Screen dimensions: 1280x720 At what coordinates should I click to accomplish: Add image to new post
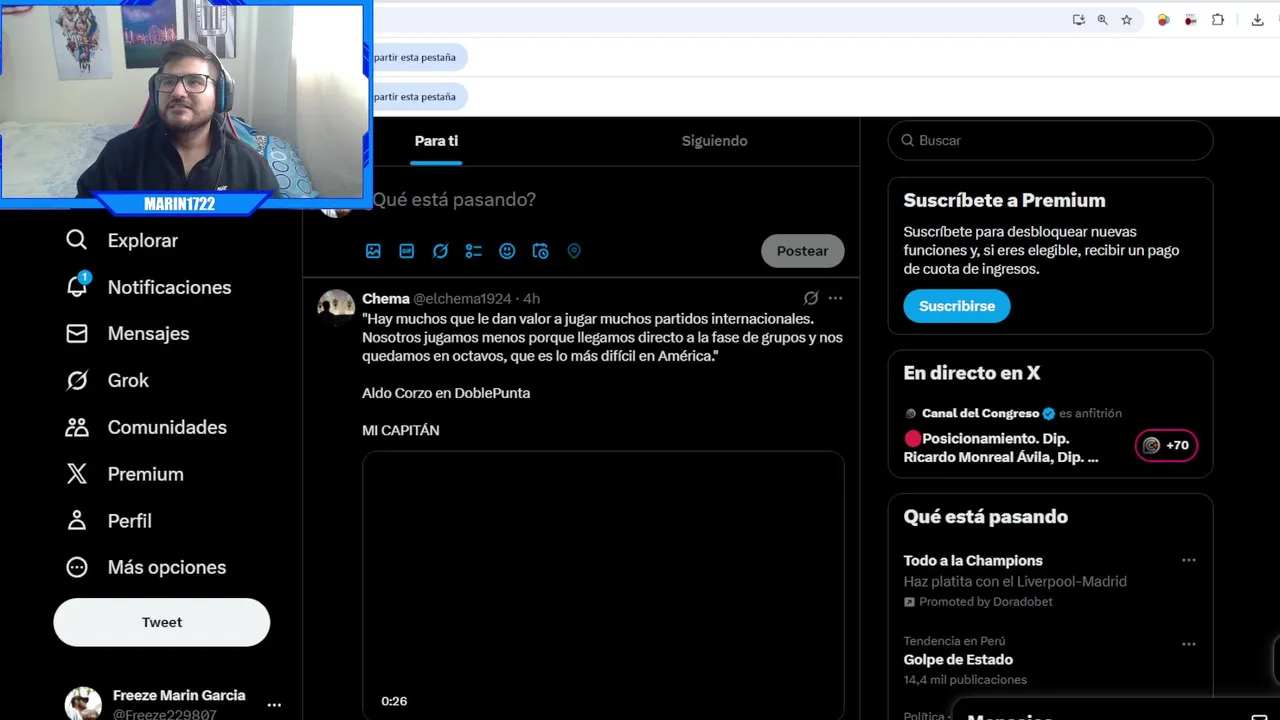click(373, 251)
